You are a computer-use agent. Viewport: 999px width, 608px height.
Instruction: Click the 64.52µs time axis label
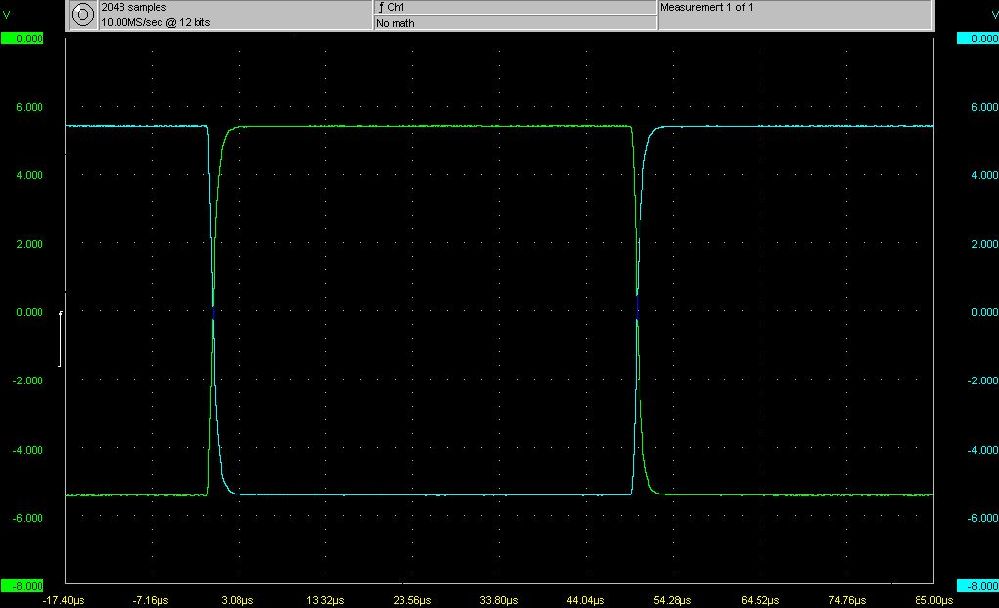pyautogui.click(x=759, y=600)
